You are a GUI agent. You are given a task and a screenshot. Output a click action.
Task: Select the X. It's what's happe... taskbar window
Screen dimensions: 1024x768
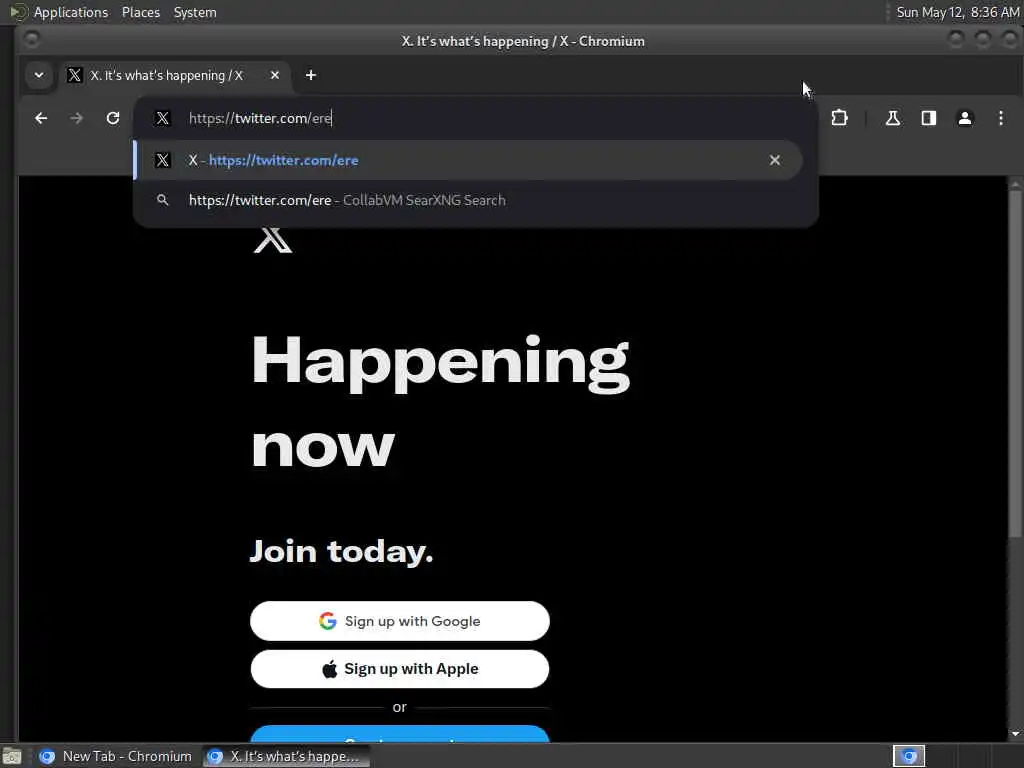[x=285, y=756]
